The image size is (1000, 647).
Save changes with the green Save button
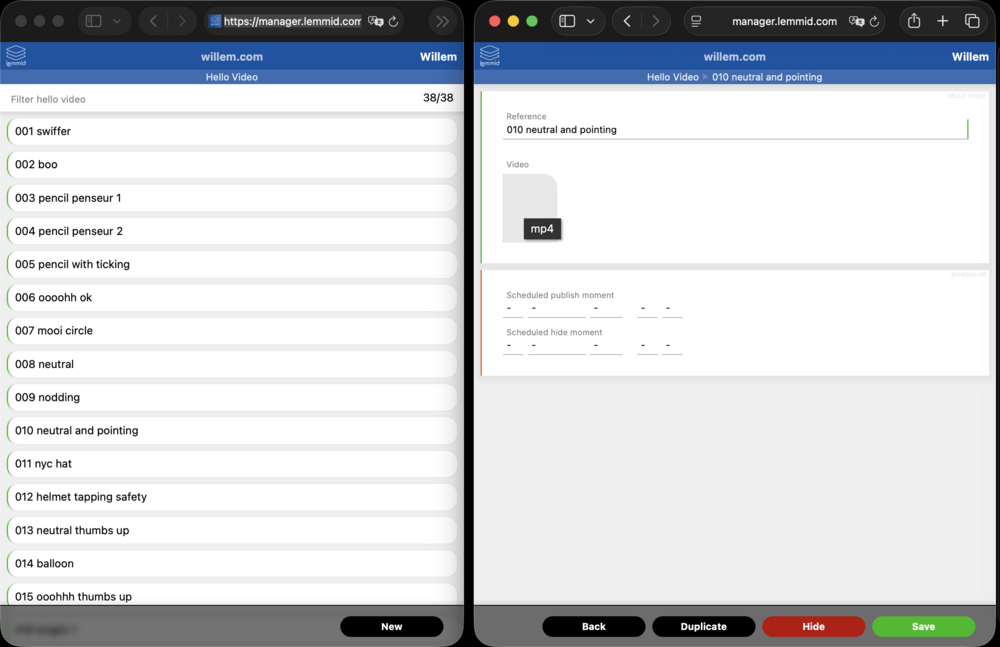923,626
